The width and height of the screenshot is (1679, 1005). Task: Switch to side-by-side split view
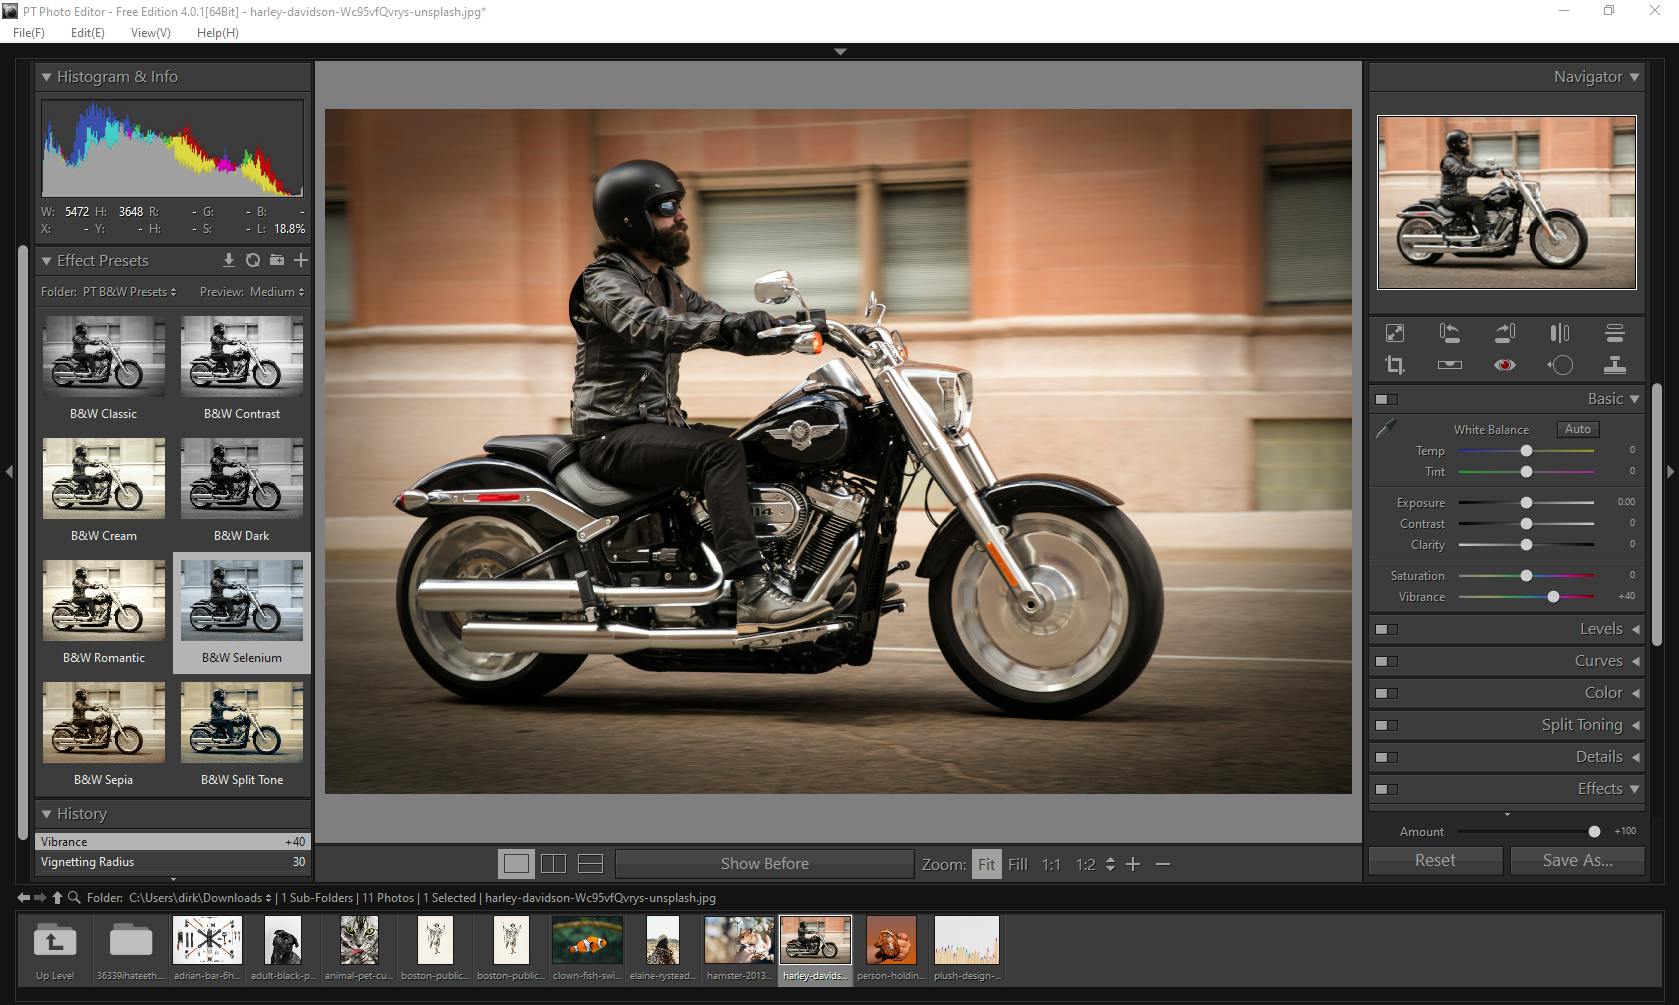(553, 863)
